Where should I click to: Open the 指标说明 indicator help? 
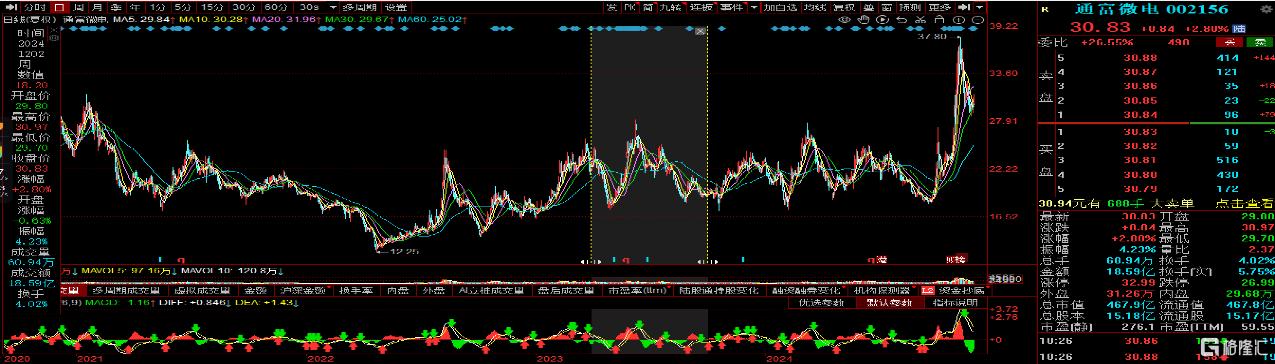pyautogui.click(x=955, y=303)
